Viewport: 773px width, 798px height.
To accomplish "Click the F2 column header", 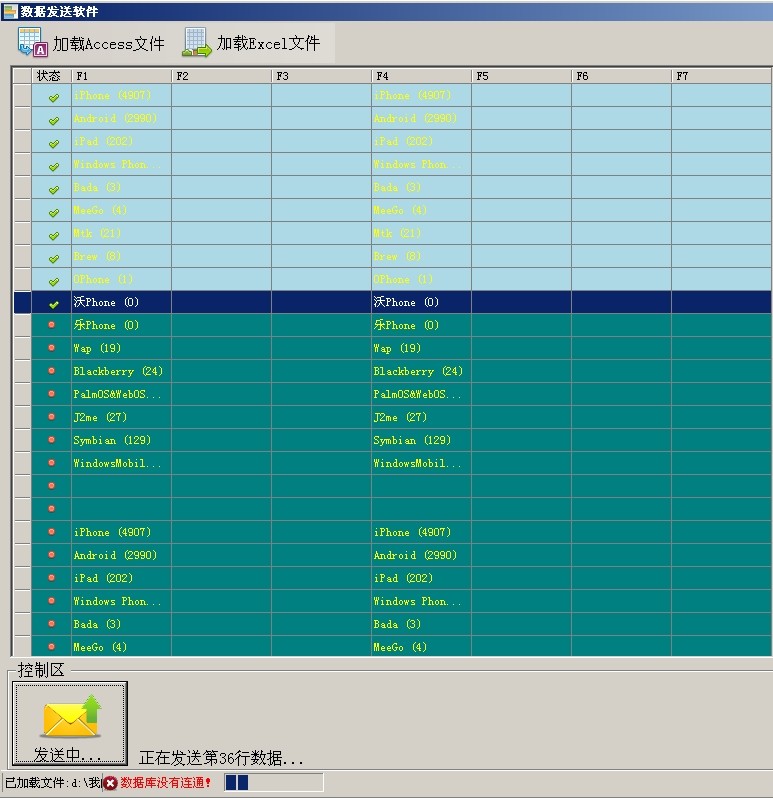I will [x=221, y=76].
